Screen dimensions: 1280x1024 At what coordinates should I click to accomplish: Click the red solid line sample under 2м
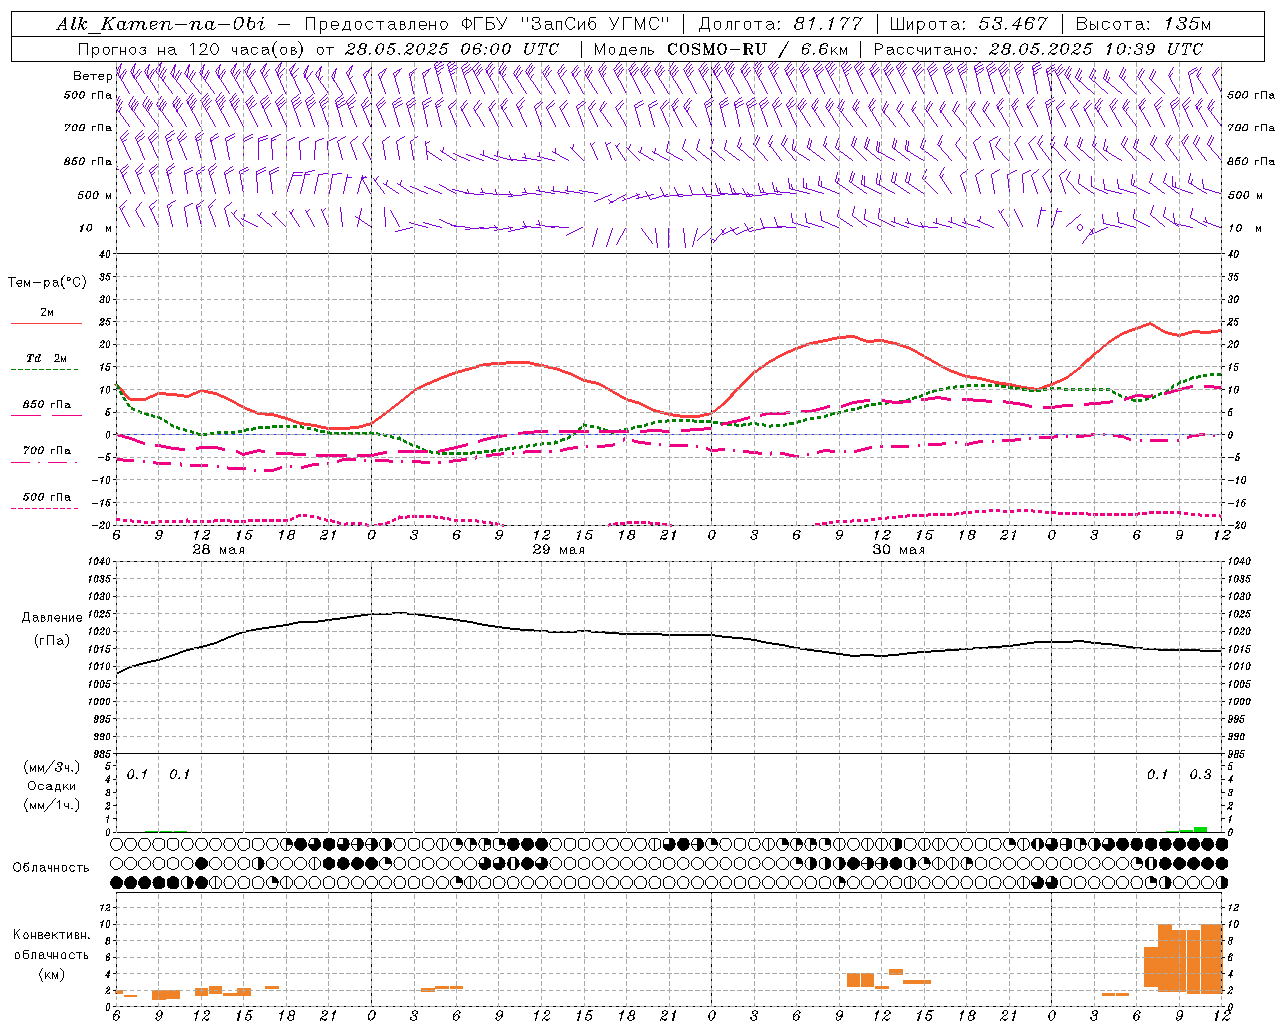coord(46,324)
